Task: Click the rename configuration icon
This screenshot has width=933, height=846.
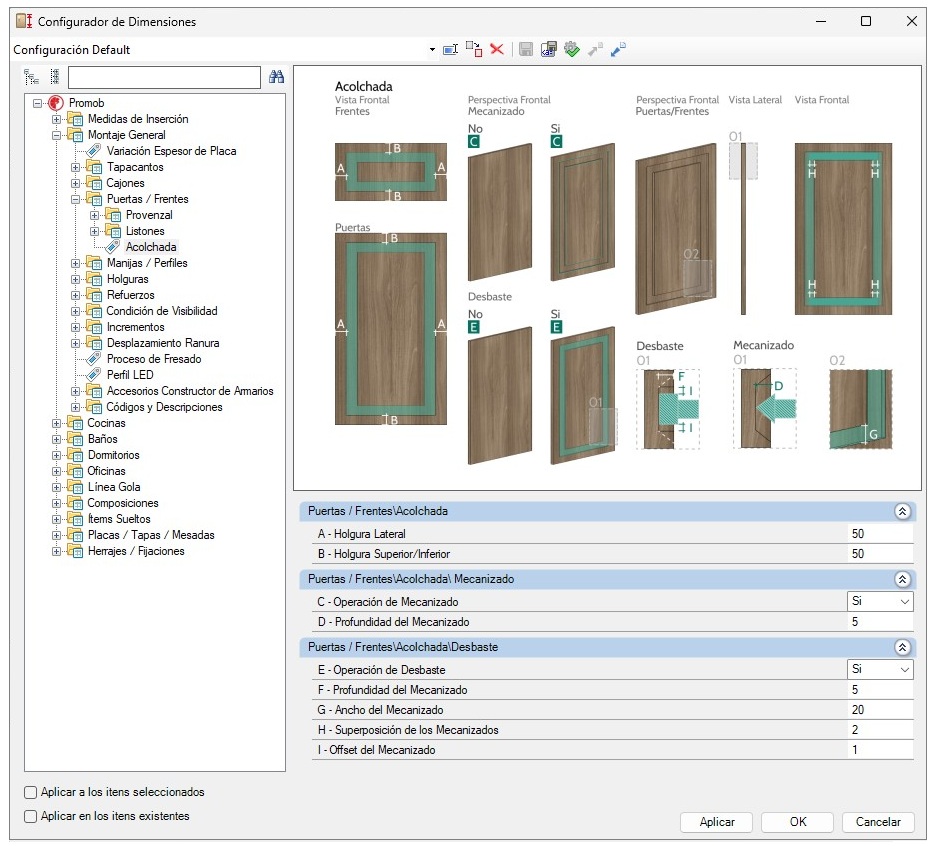Action: click(451, 49)
